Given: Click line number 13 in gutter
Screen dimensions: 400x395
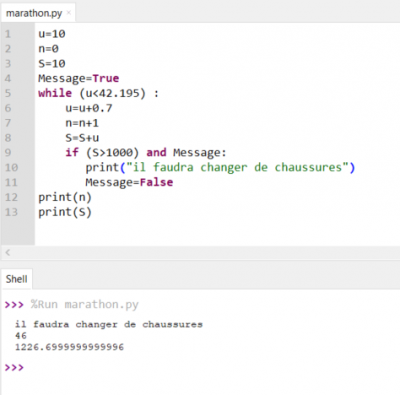Looking at the screenshot, I should point(11,212).
